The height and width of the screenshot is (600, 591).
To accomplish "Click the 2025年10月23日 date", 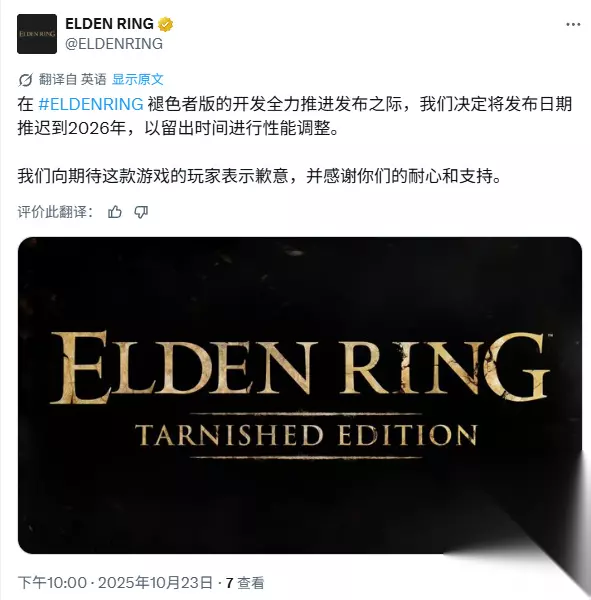I will (x=155, y=583).
